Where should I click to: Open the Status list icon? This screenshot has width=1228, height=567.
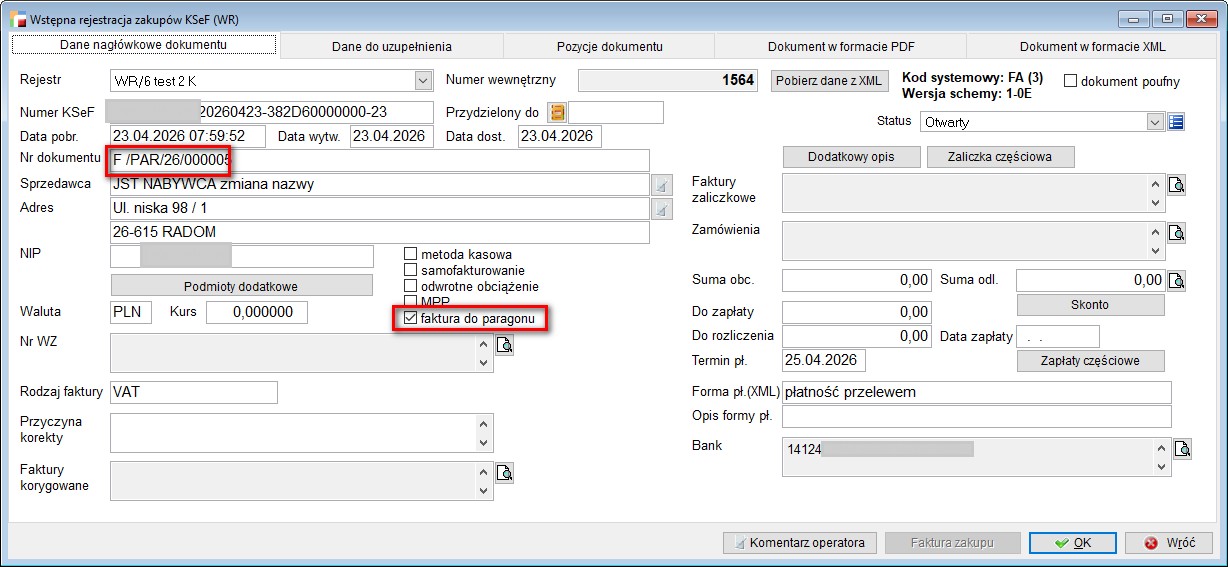[1176, 122]
